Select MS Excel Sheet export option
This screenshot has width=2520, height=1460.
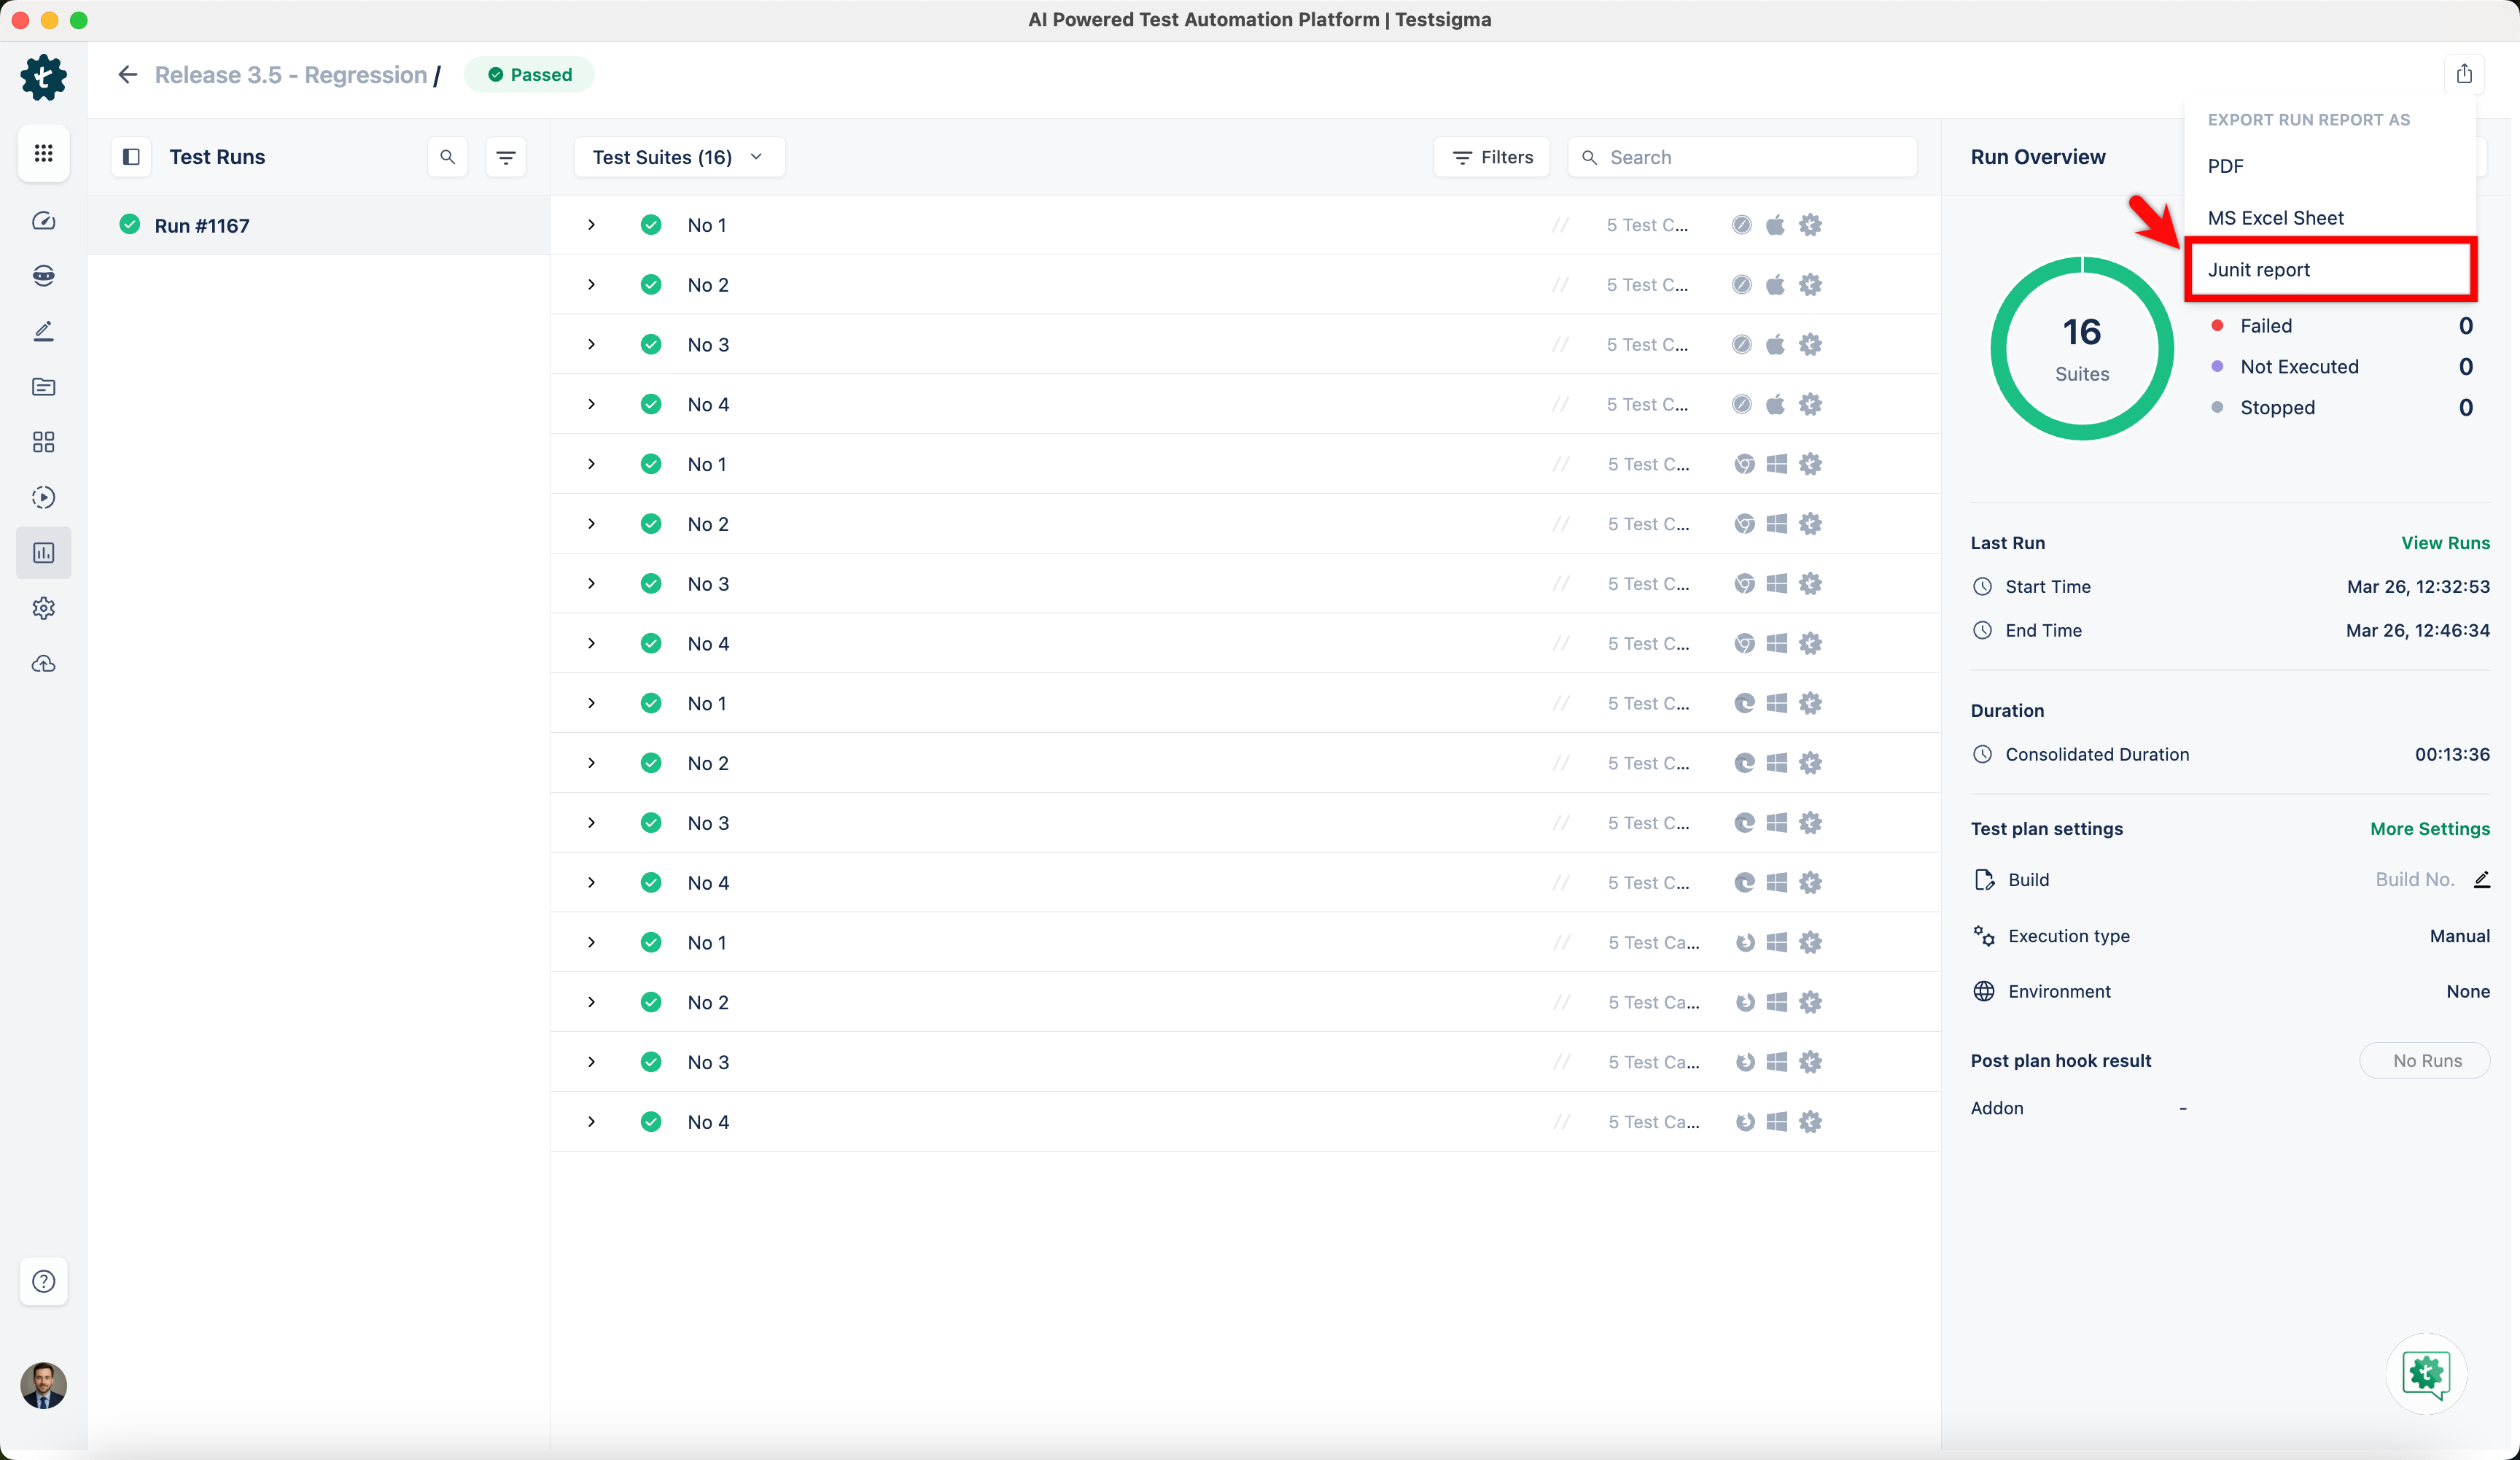(2275, 218)
